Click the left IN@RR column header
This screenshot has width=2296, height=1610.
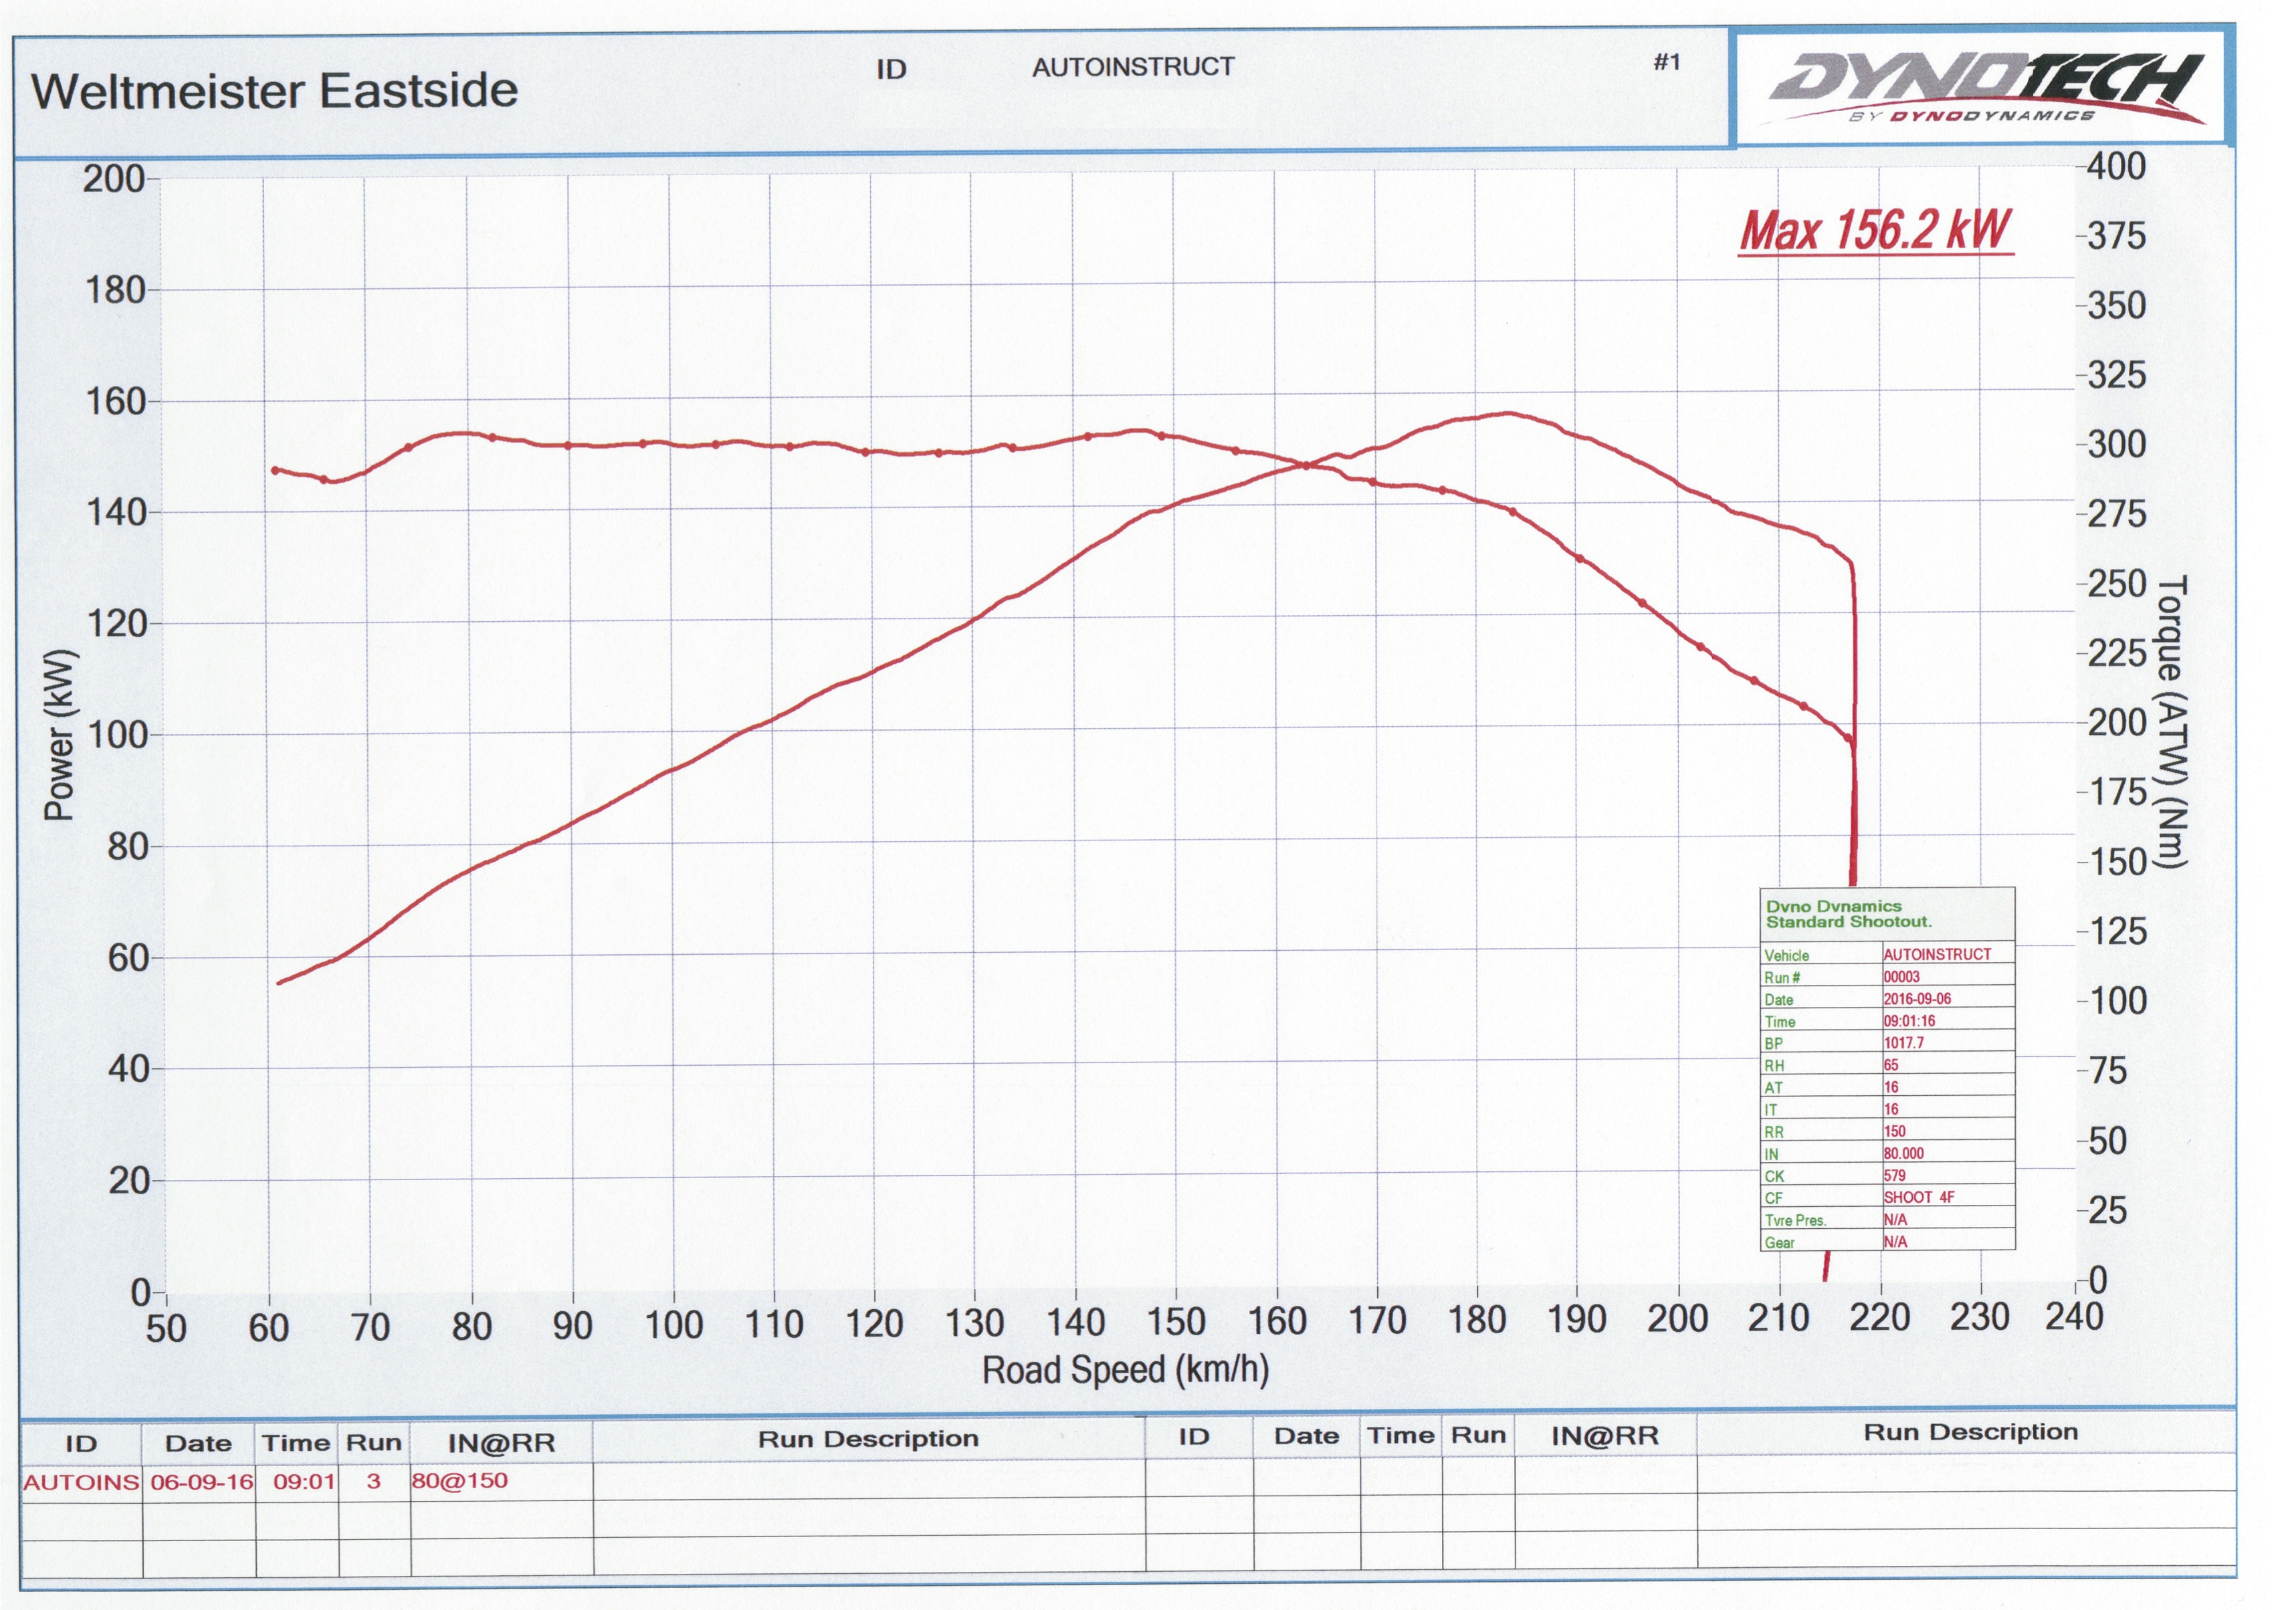coord(501,1443)
